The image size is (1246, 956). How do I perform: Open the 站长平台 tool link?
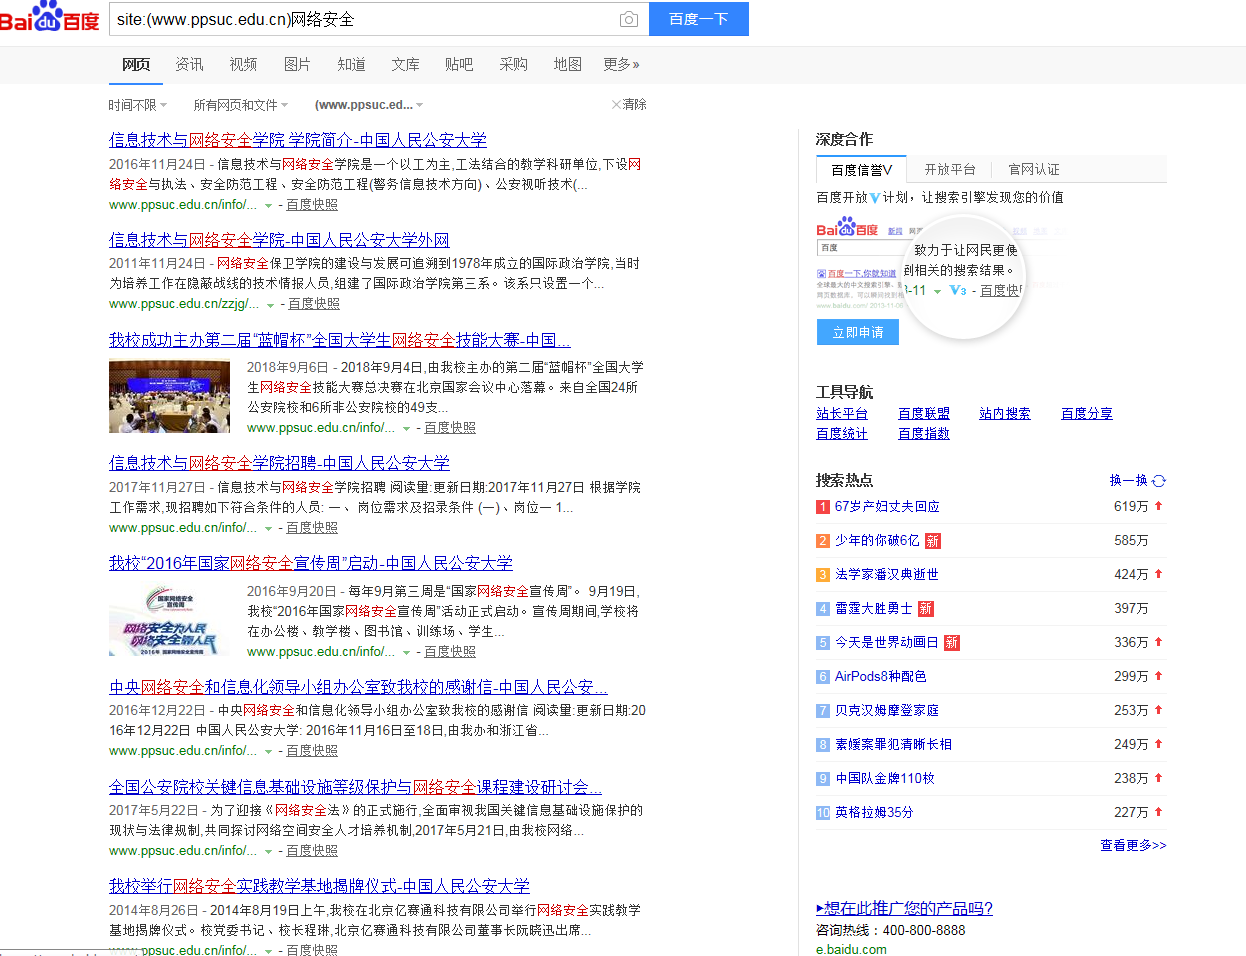(842, 414)
